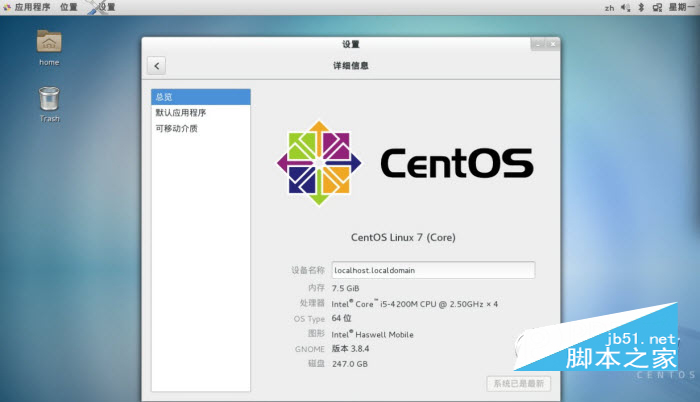This screenshot has width=700, height=402.
Task: Click the 详细信息 panel title
Action: point(351,66)
